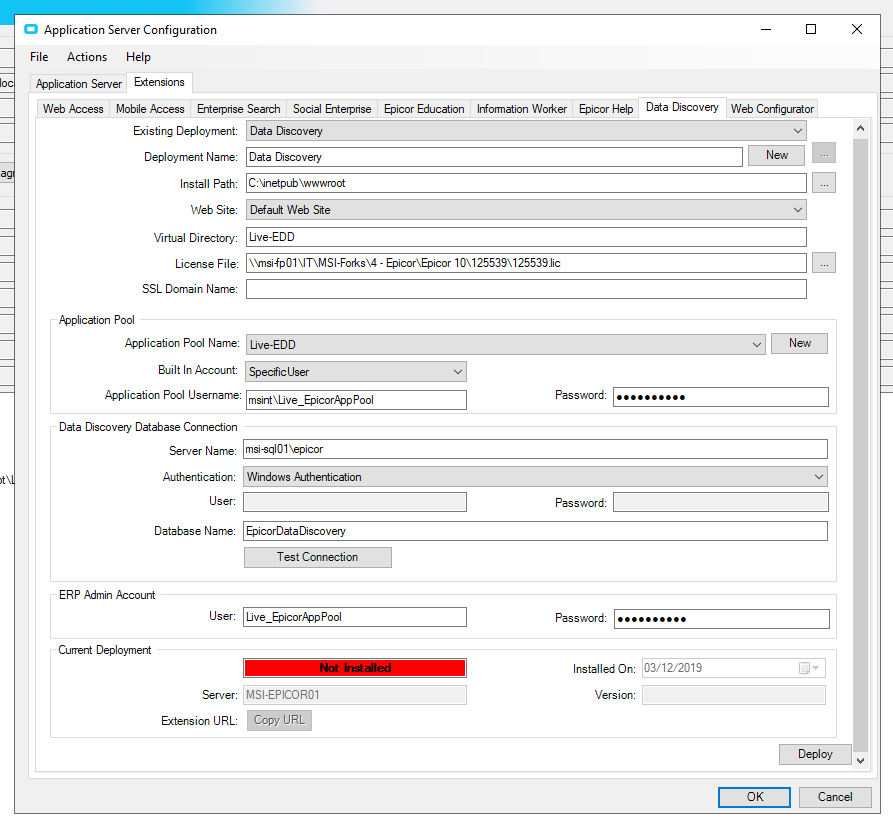Open the Epicor Education tab
Viewport: 893px width, 823px height.
(424, 109)
